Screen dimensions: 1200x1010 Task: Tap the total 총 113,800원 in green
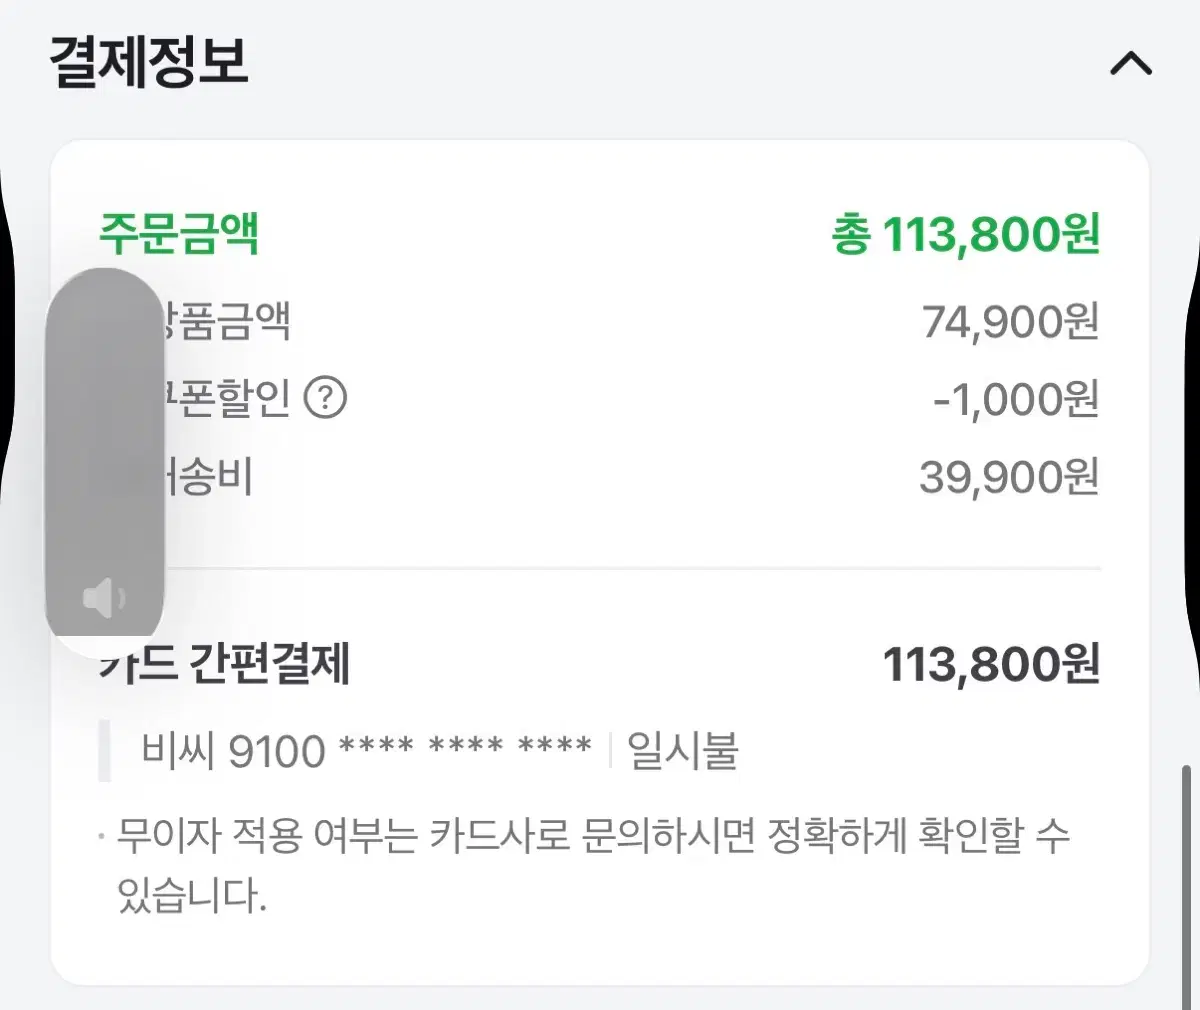[x=966, y=234]
